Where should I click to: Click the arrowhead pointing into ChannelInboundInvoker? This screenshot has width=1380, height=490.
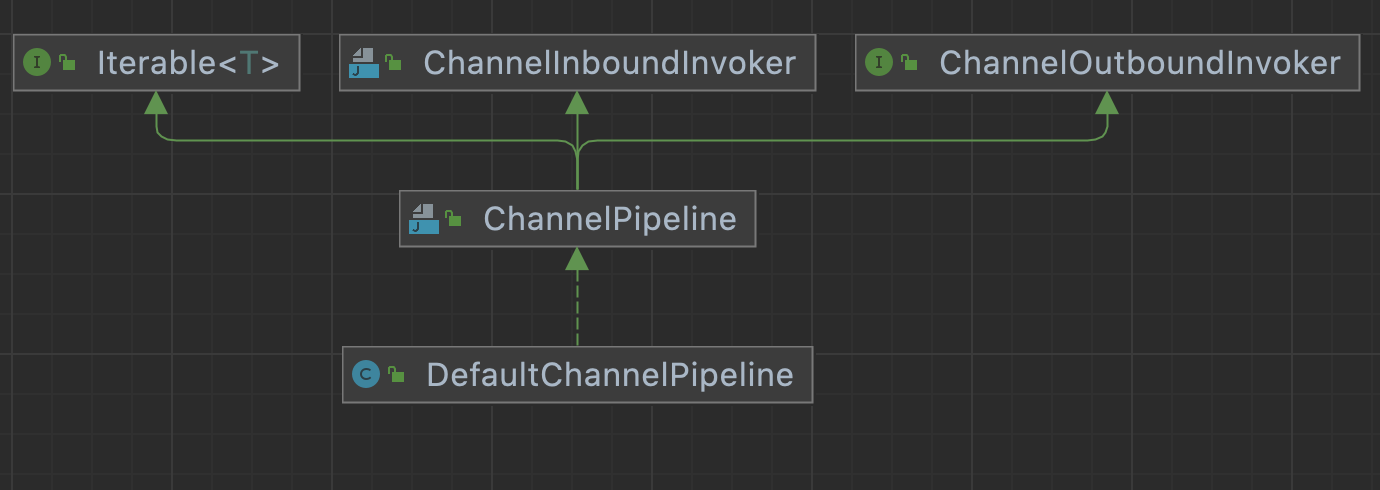[577, 102]
